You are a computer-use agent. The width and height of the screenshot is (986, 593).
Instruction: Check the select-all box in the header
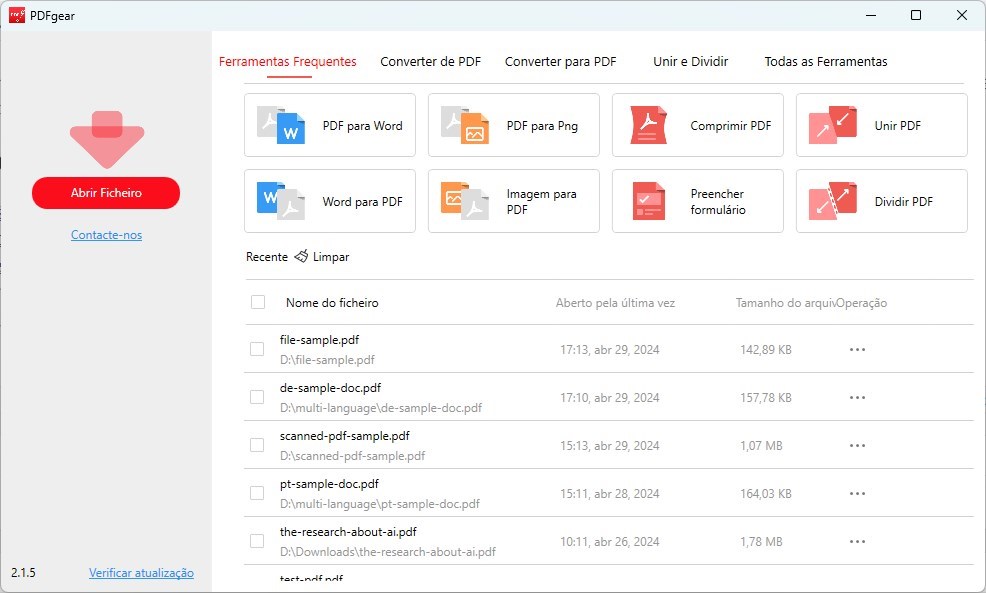coord(257,302)
